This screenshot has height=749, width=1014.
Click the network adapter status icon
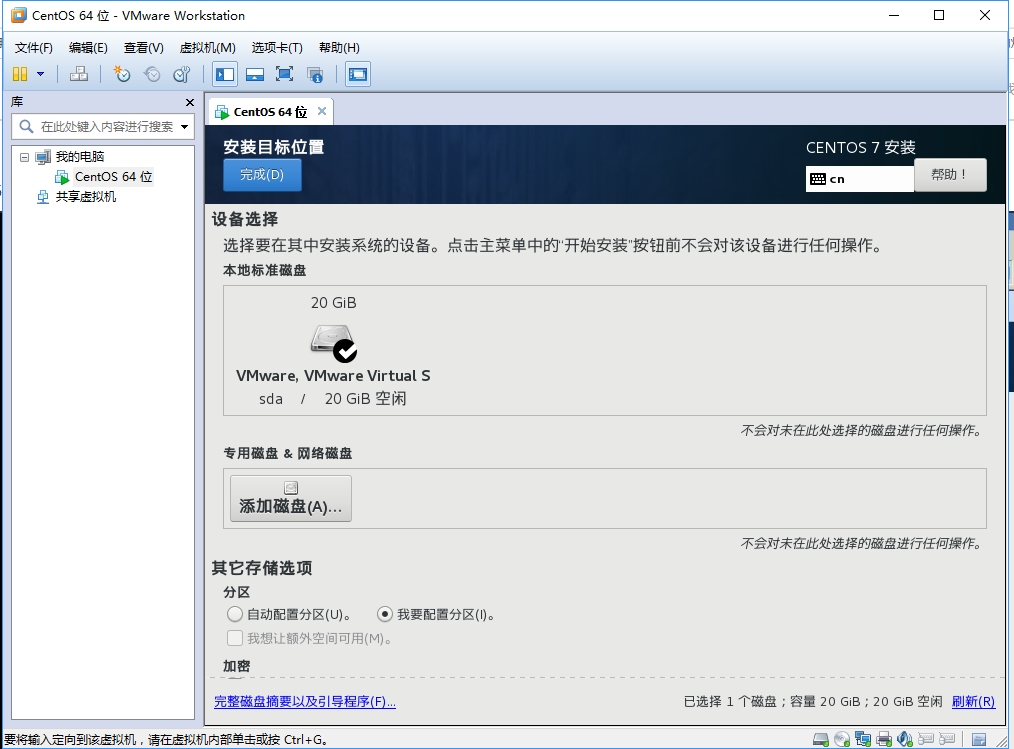coord(863,739)
